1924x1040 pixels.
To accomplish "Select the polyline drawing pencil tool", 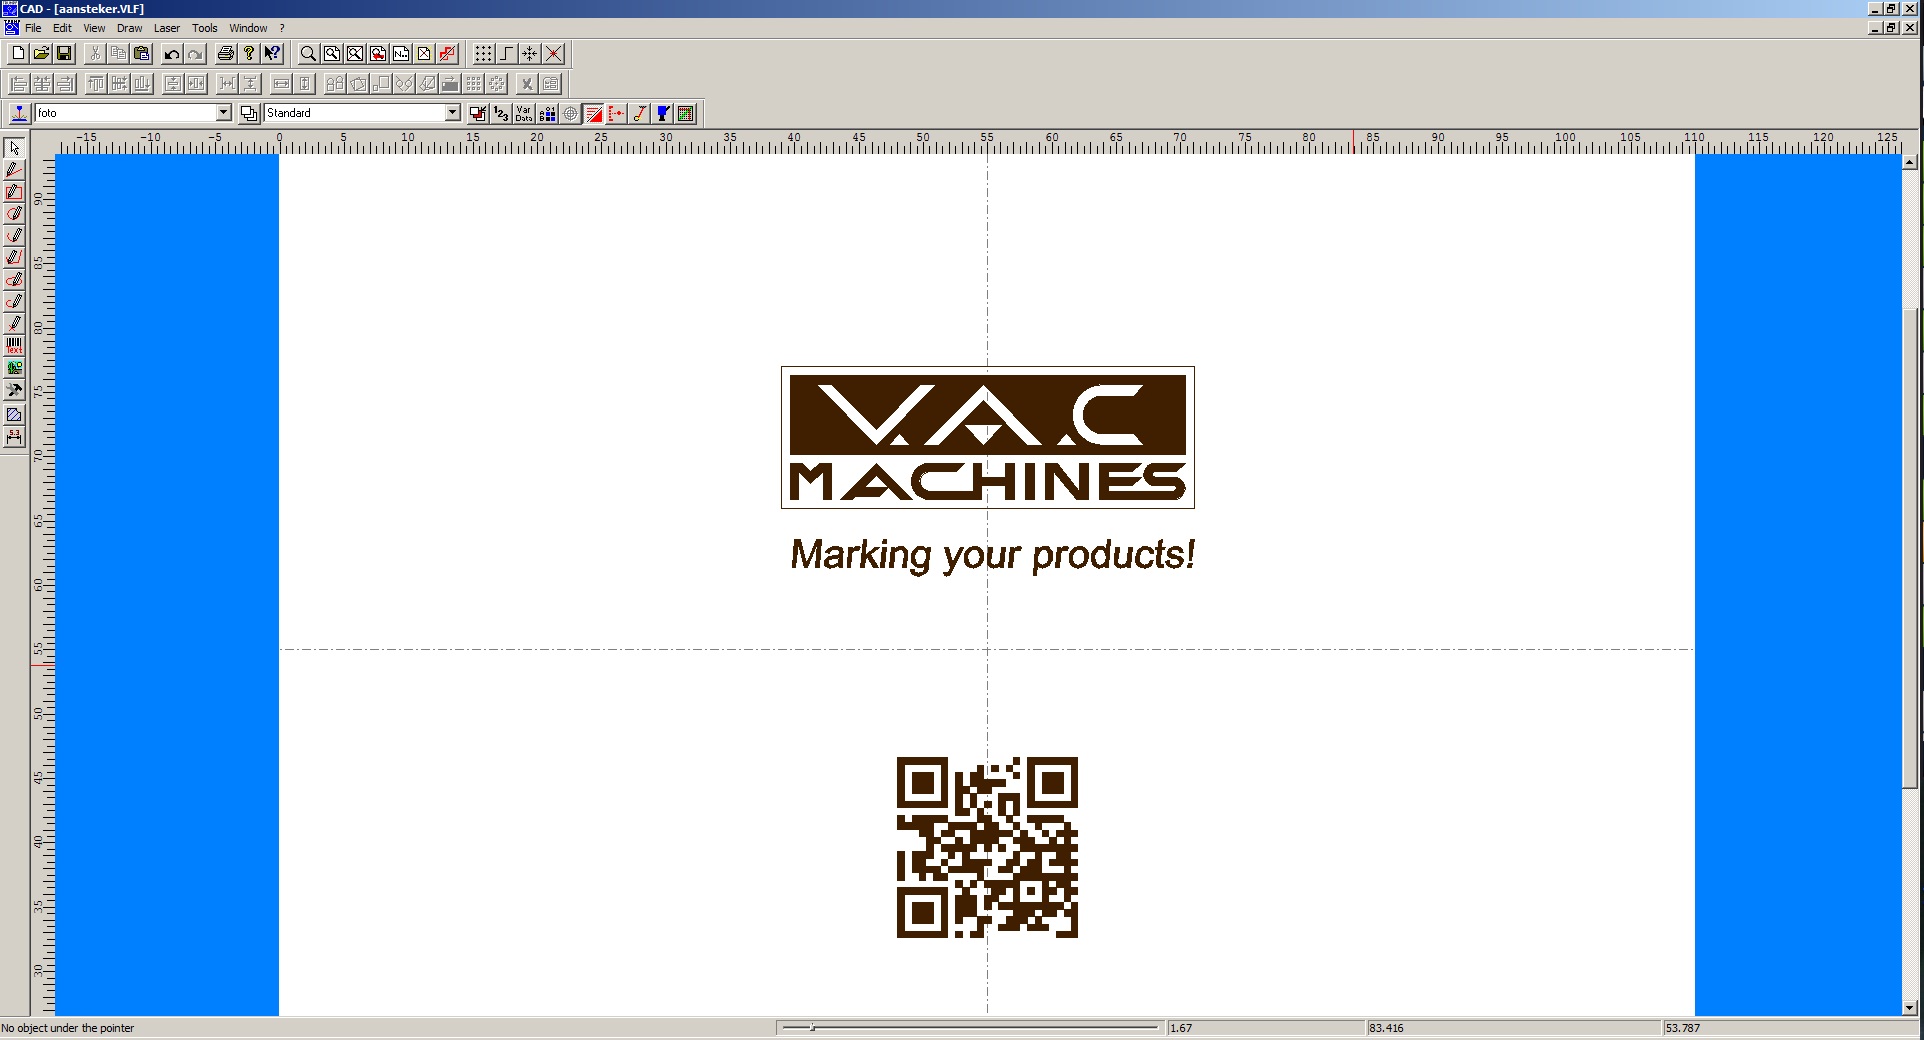I will point(14,258).
